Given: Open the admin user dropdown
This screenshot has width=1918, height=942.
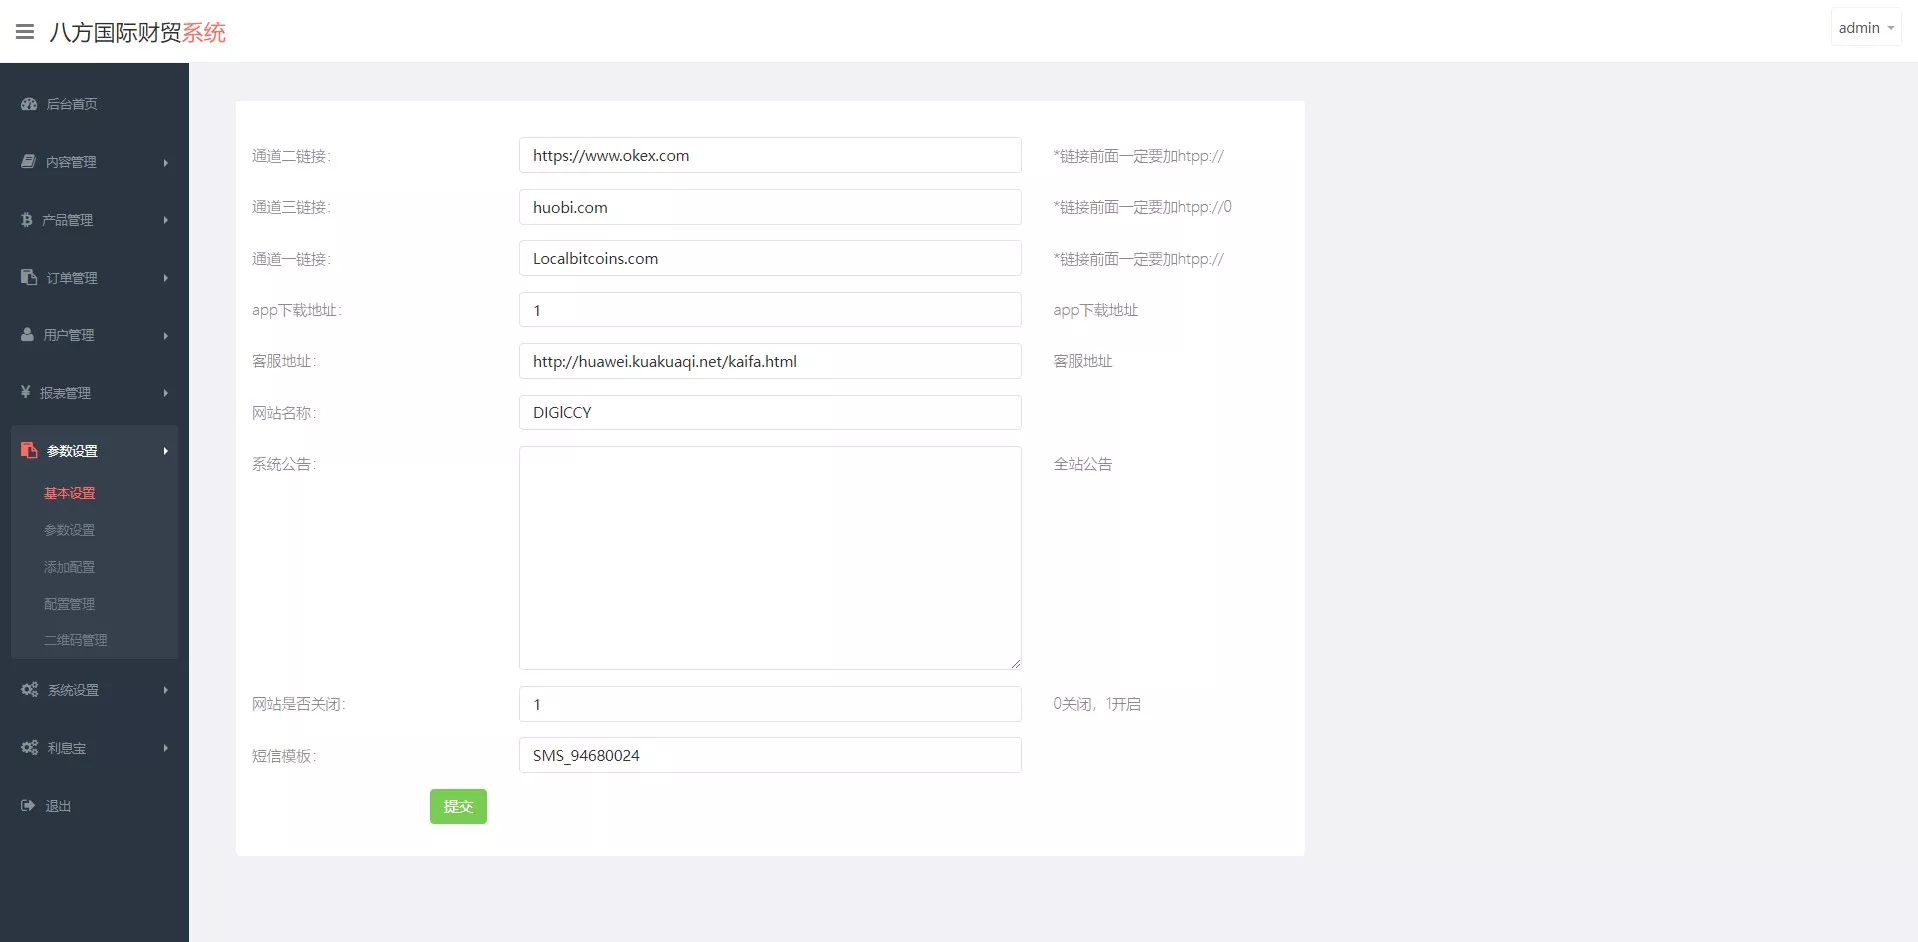Looking at the screenshot, I should click(x=1865, y=28).
